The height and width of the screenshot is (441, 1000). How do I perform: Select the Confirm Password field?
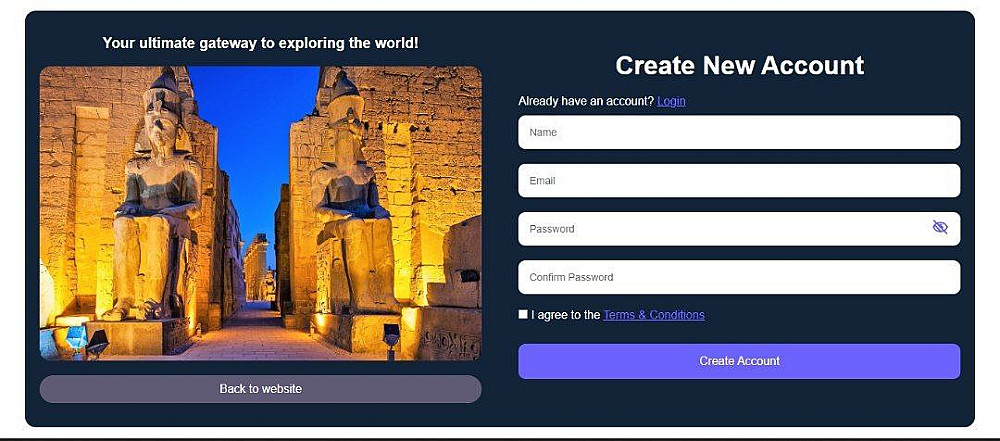click(x=739, y=277)
